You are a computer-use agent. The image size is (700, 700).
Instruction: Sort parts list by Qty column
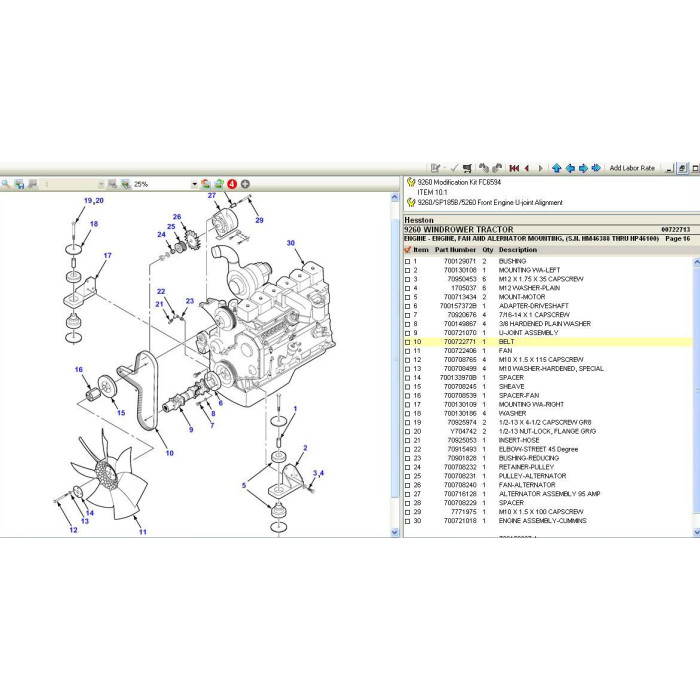point(488,250)
